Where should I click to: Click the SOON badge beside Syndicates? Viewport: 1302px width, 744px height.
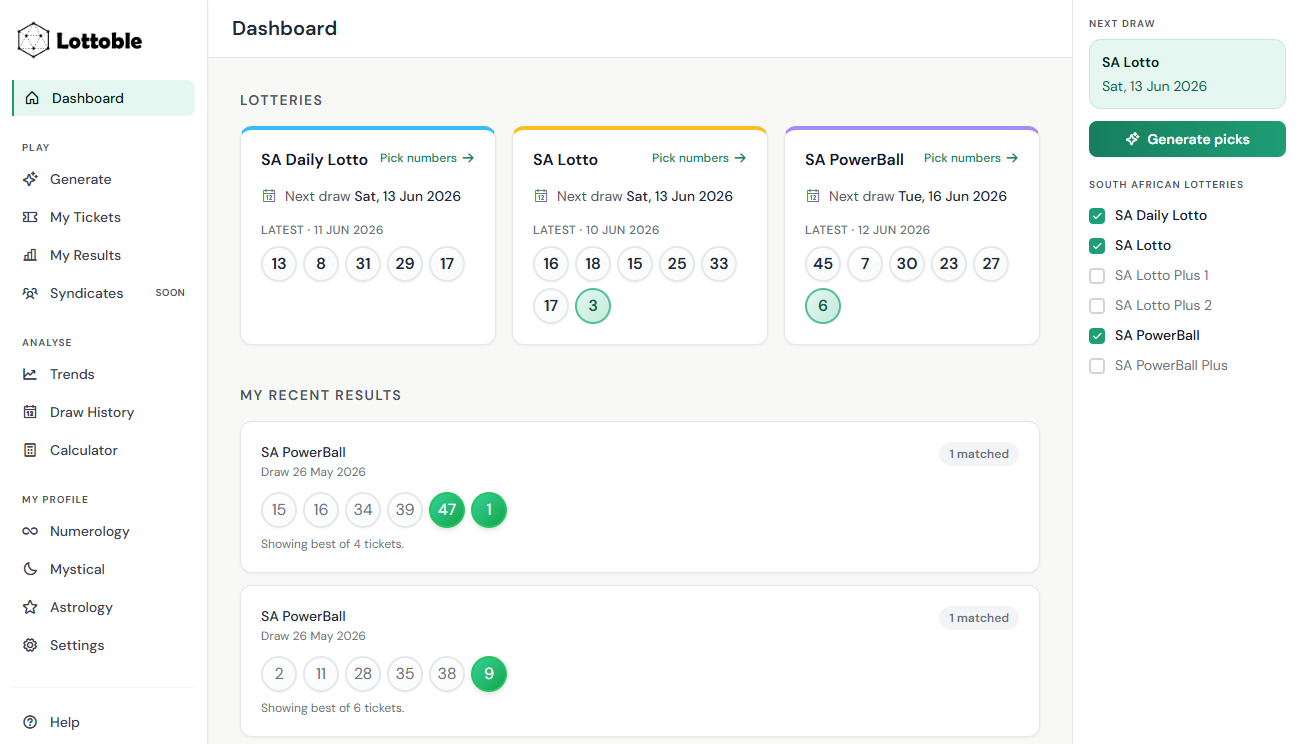tap(170, 293)
